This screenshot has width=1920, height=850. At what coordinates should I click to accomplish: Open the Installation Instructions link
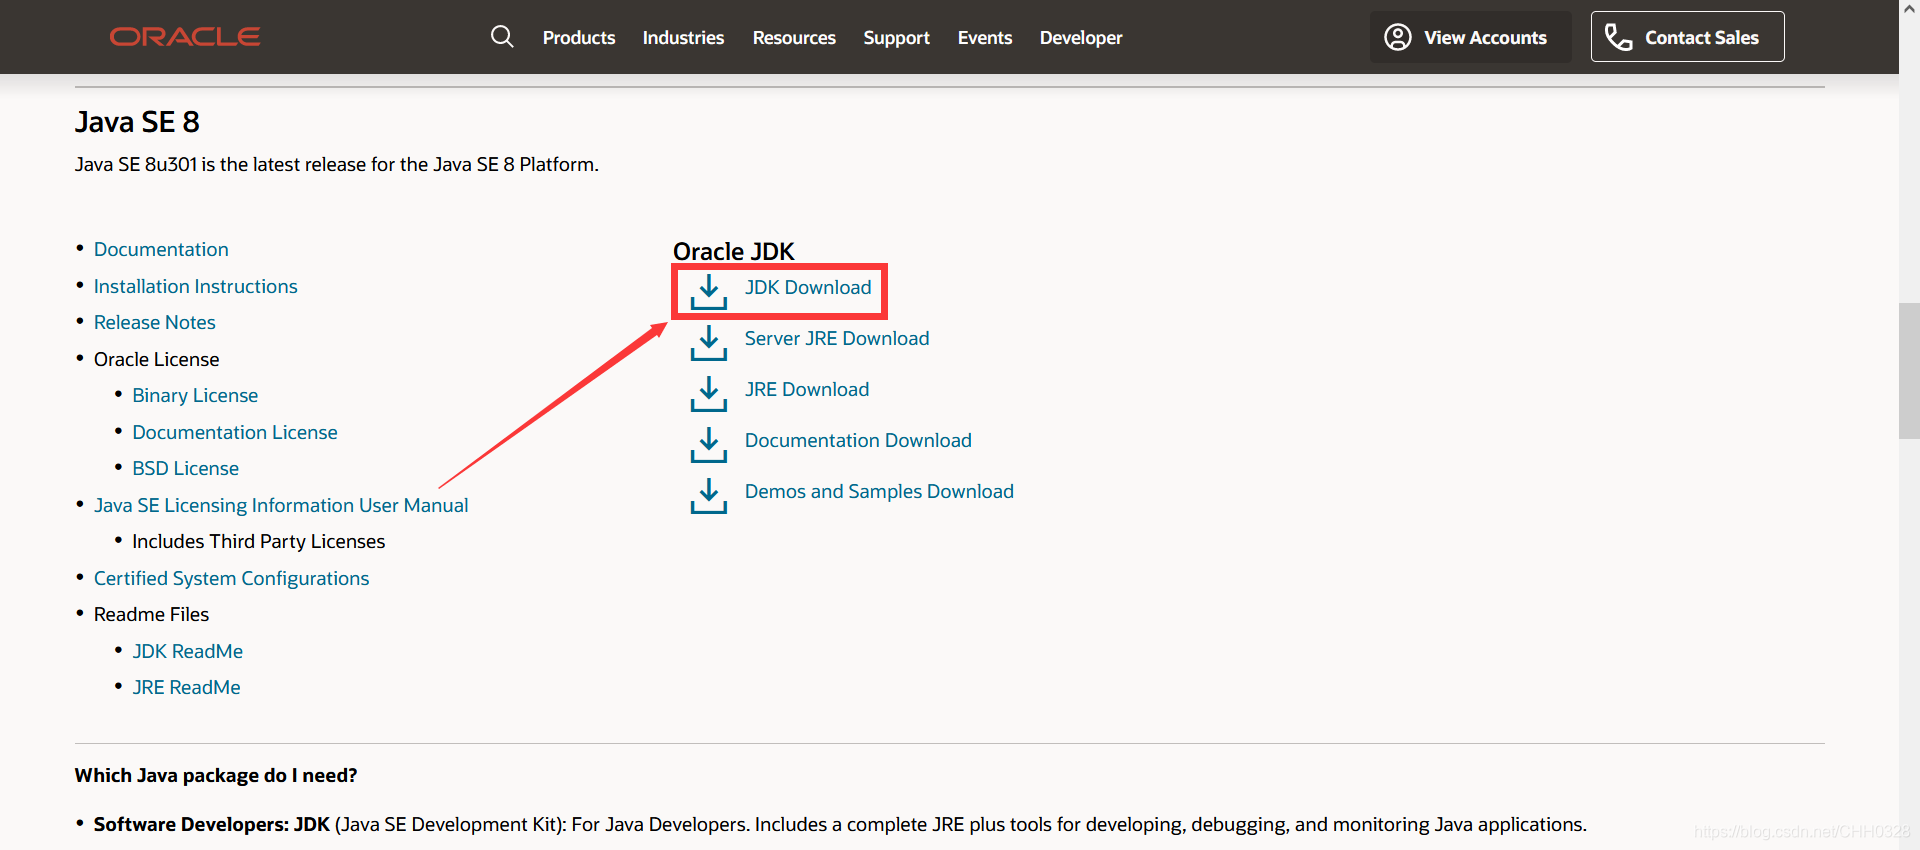(x=196, y=286)
